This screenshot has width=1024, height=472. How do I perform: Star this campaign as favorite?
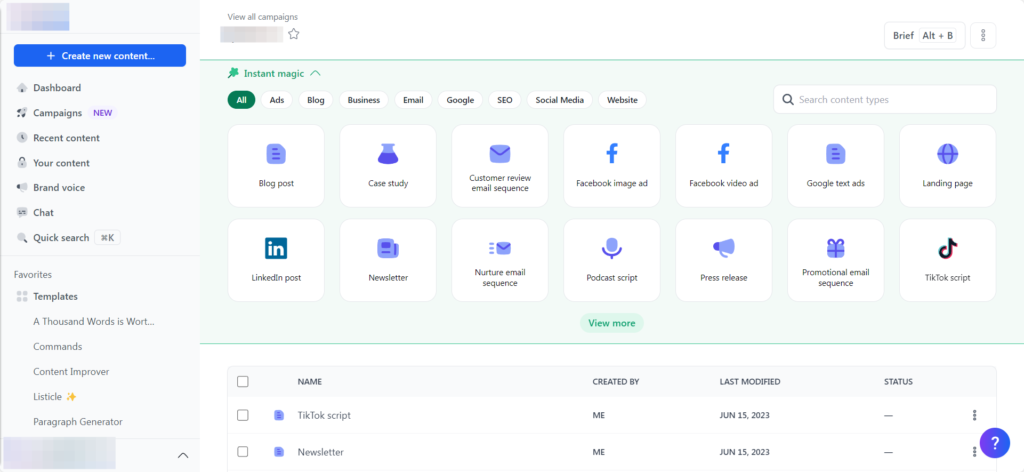[x=294, y=34]
